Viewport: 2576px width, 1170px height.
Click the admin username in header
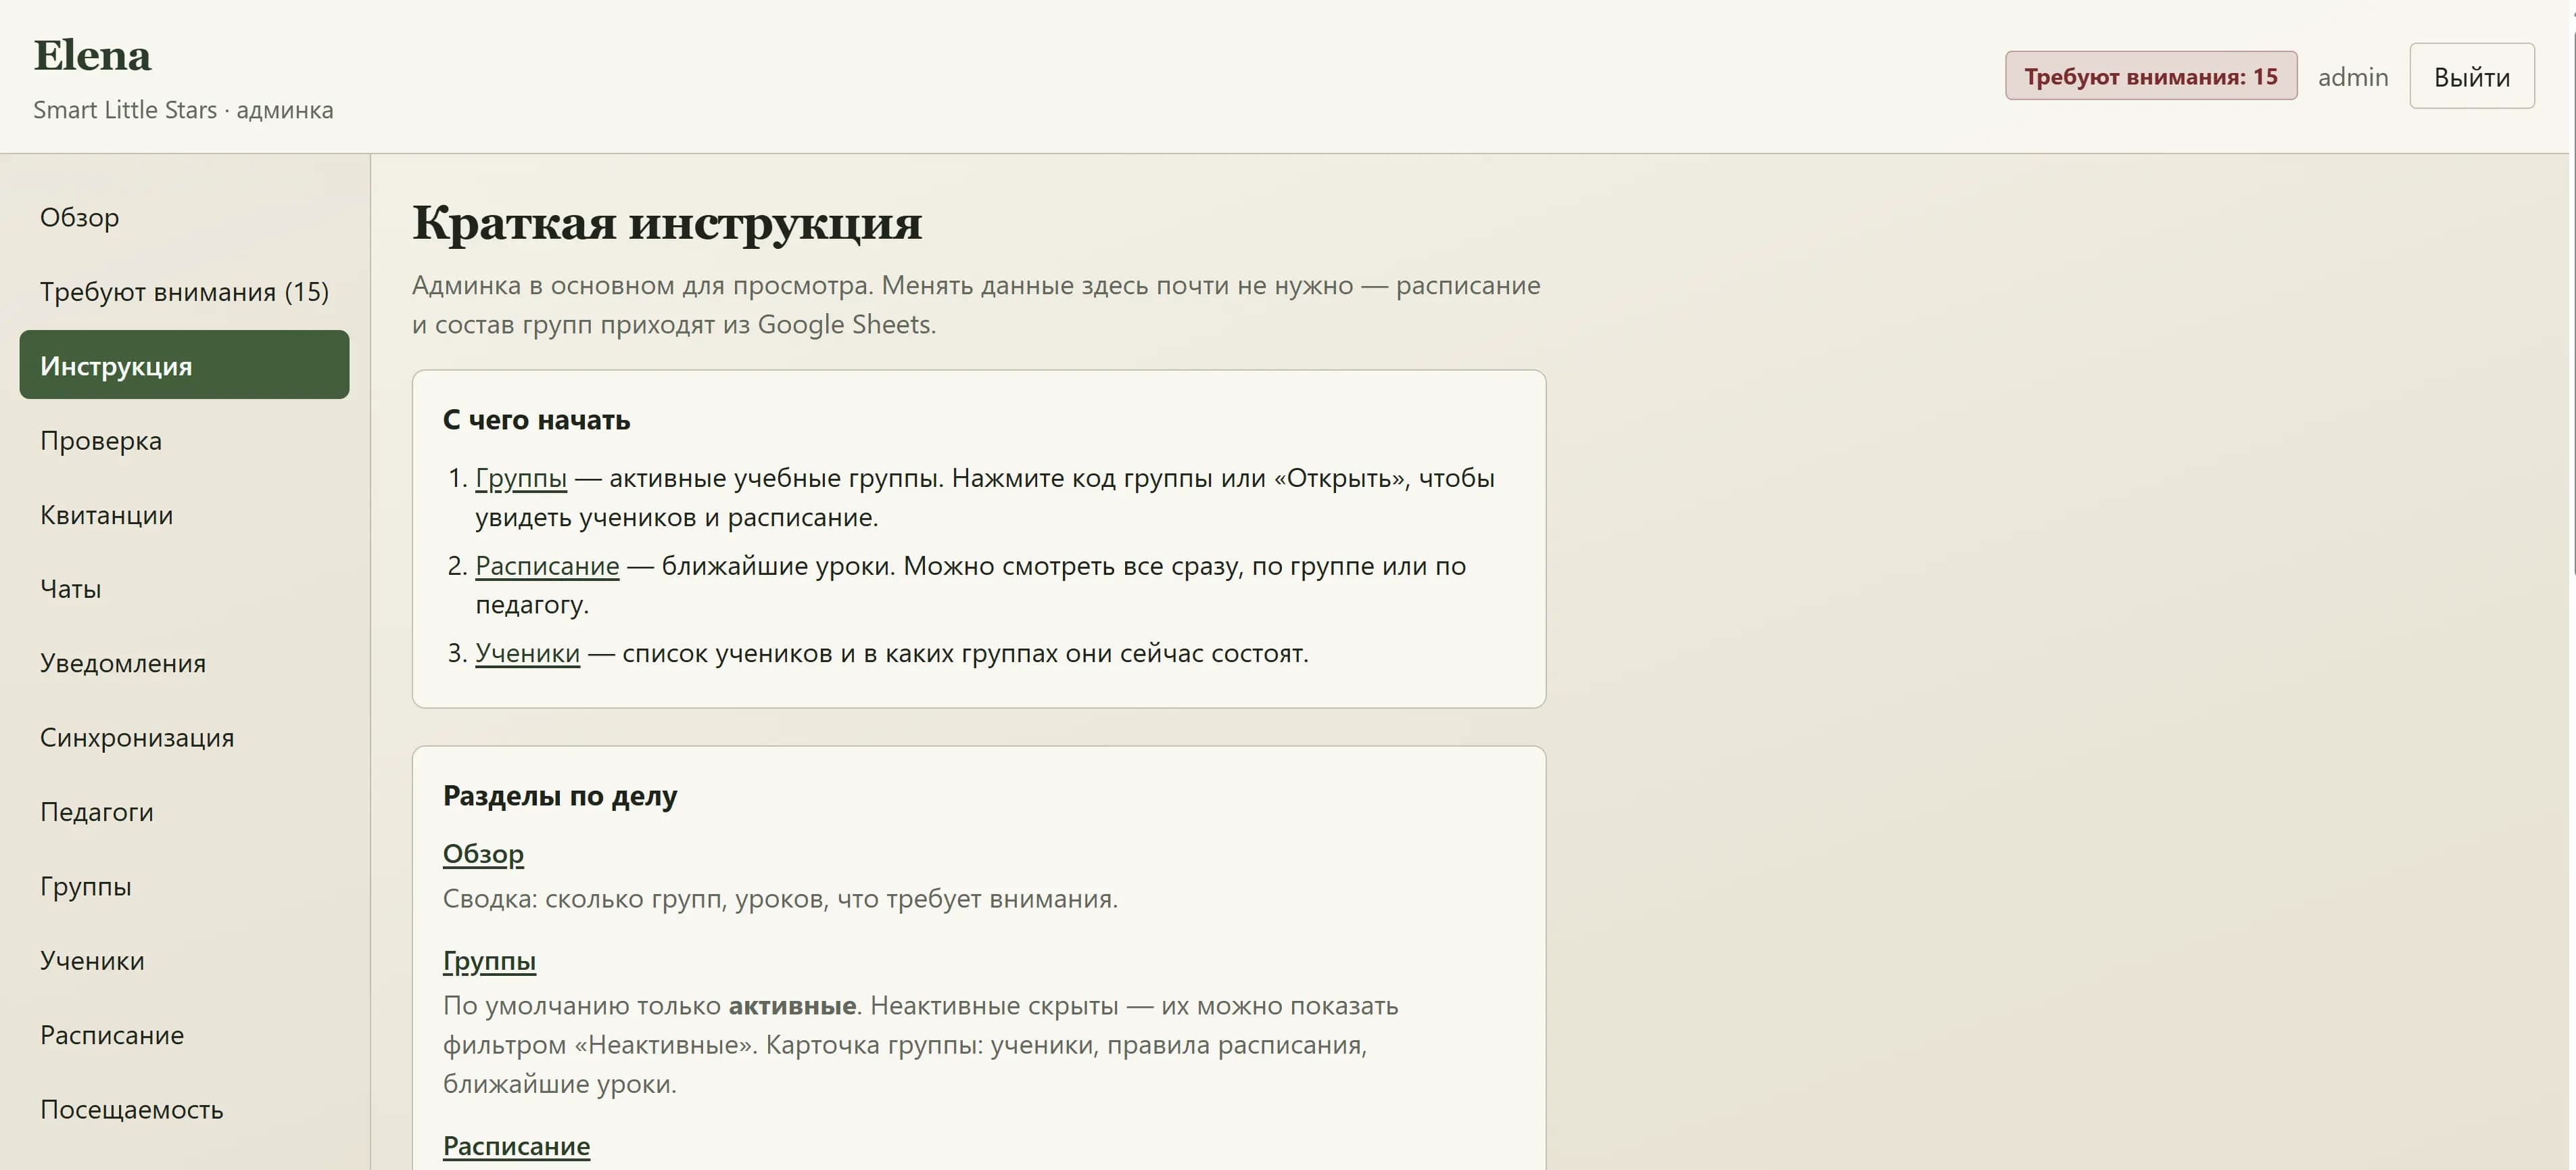[2352, 77]
